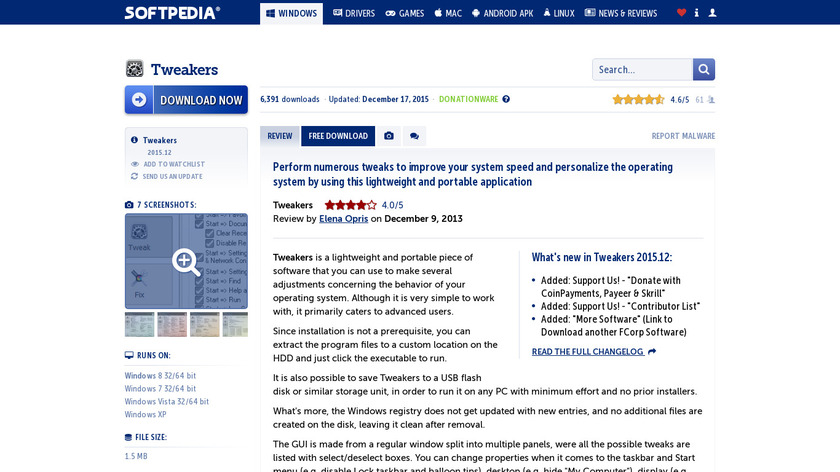840x472 pixels.
Task: Click the Donationware help question icon
Action: tap(506, 99)
